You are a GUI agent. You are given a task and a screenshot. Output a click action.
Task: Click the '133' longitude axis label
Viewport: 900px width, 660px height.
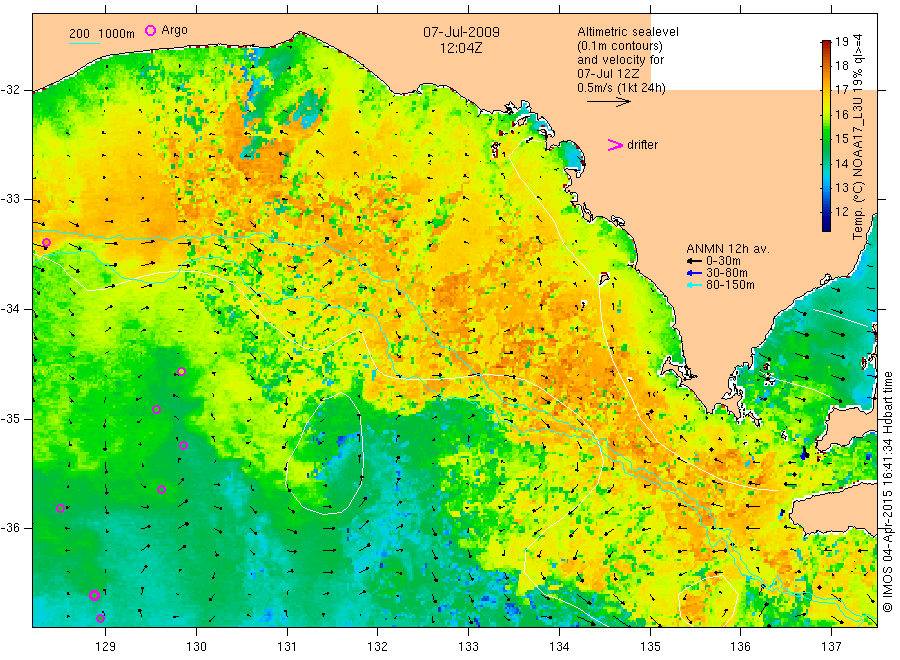point(468,647)
